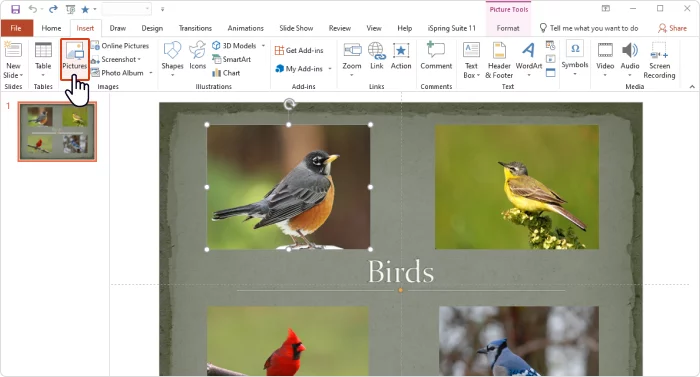Select the red cardinal picture
The image size is (700, 377).
click(x=288, y=340)
